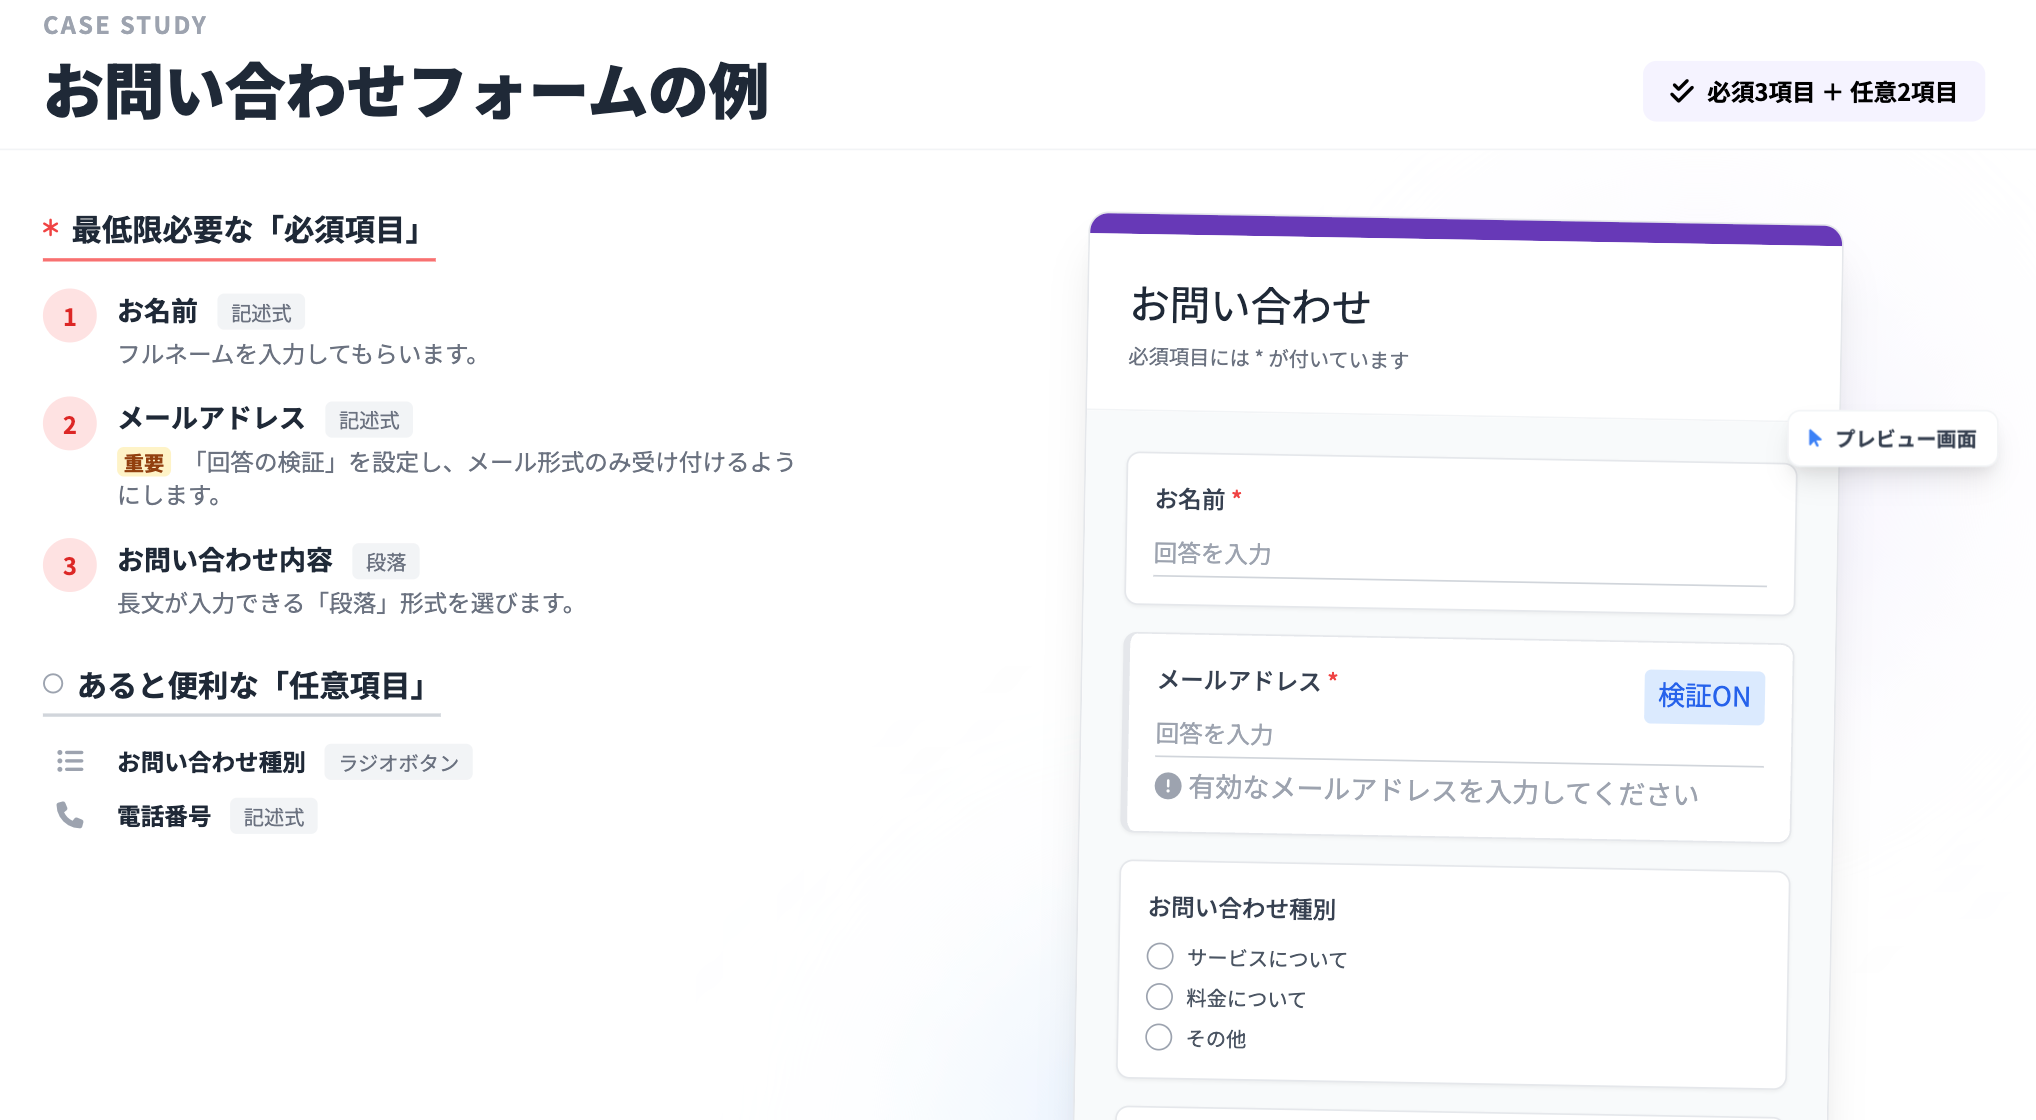Click the ラジオボタン type tag
This screenshot has width=2036, height=1120.
[x=398, y=763]
